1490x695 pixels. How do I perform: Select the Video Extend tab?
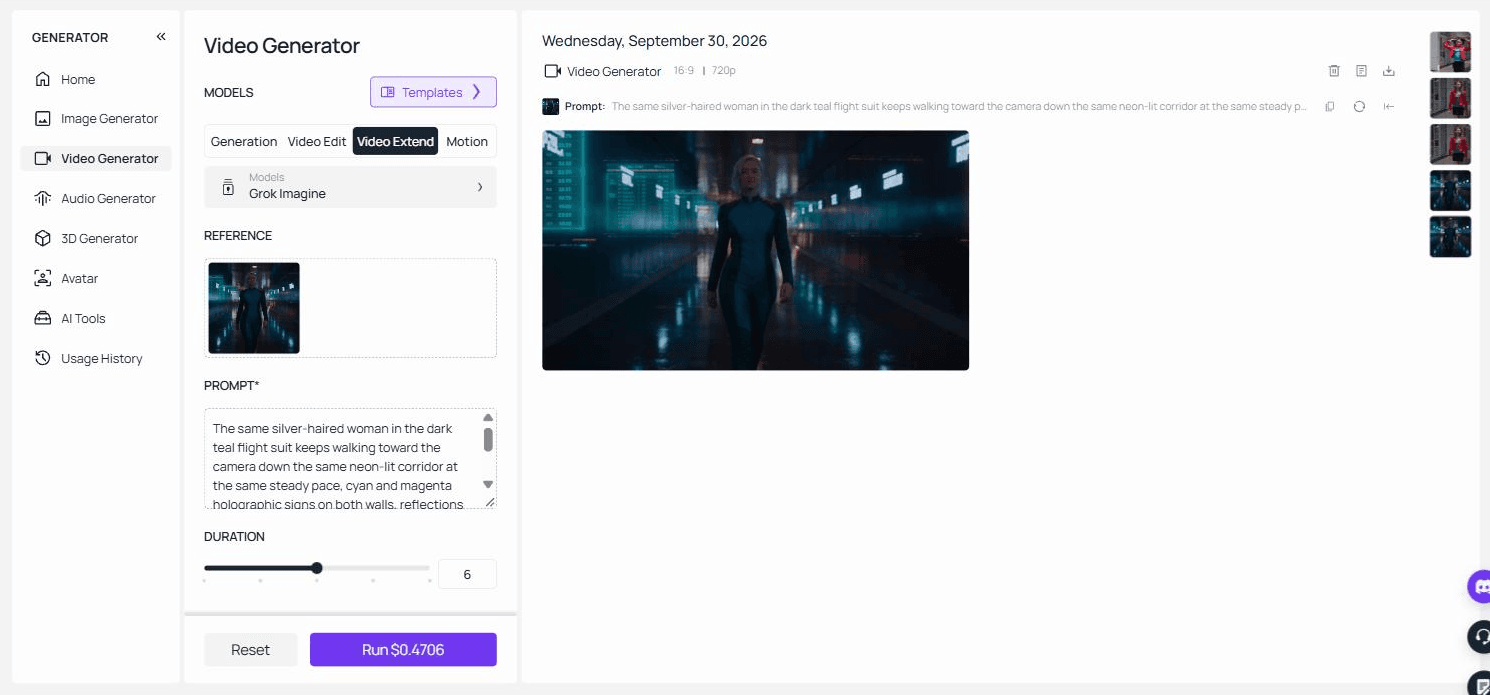coord(396,141)
